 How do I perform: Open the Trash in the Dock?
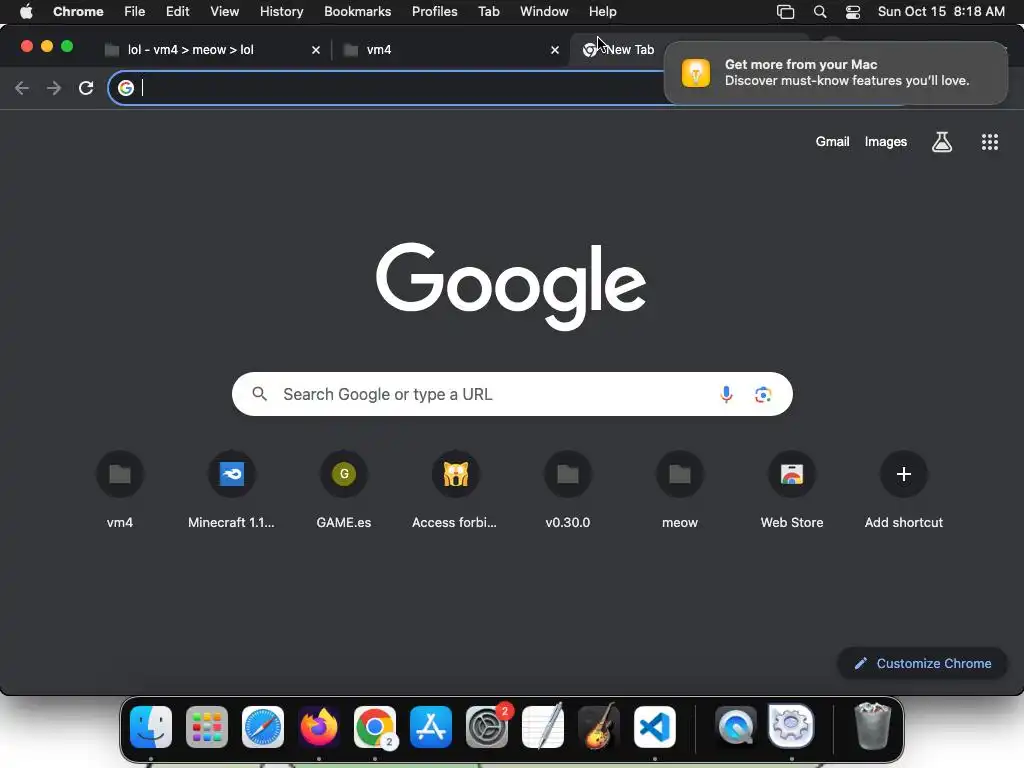point(872,726)
